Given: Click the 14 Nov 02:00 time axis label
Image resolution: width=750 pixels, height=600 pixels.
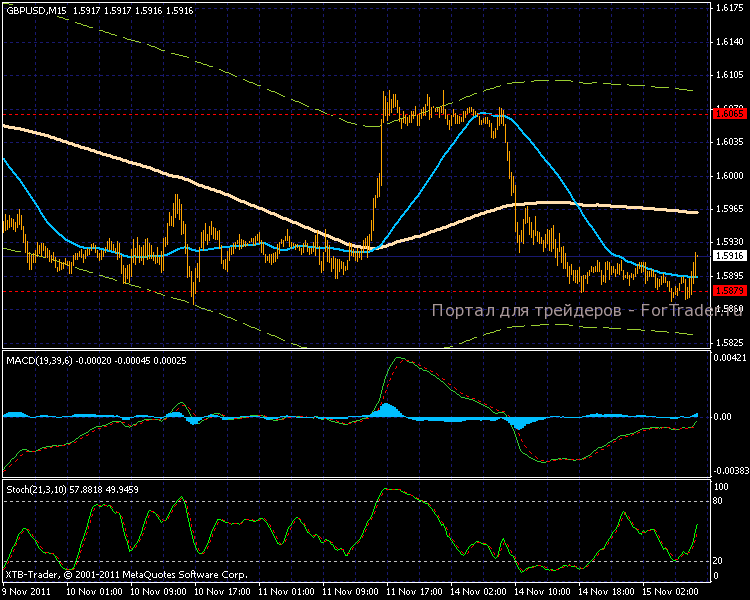Looking at the screenshot, I should click(x=479, y=592).
